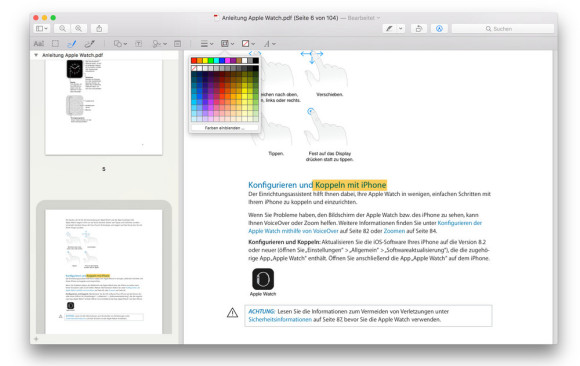Open the signature dropdown
This screenshot has height=366, width=580.
159,44
